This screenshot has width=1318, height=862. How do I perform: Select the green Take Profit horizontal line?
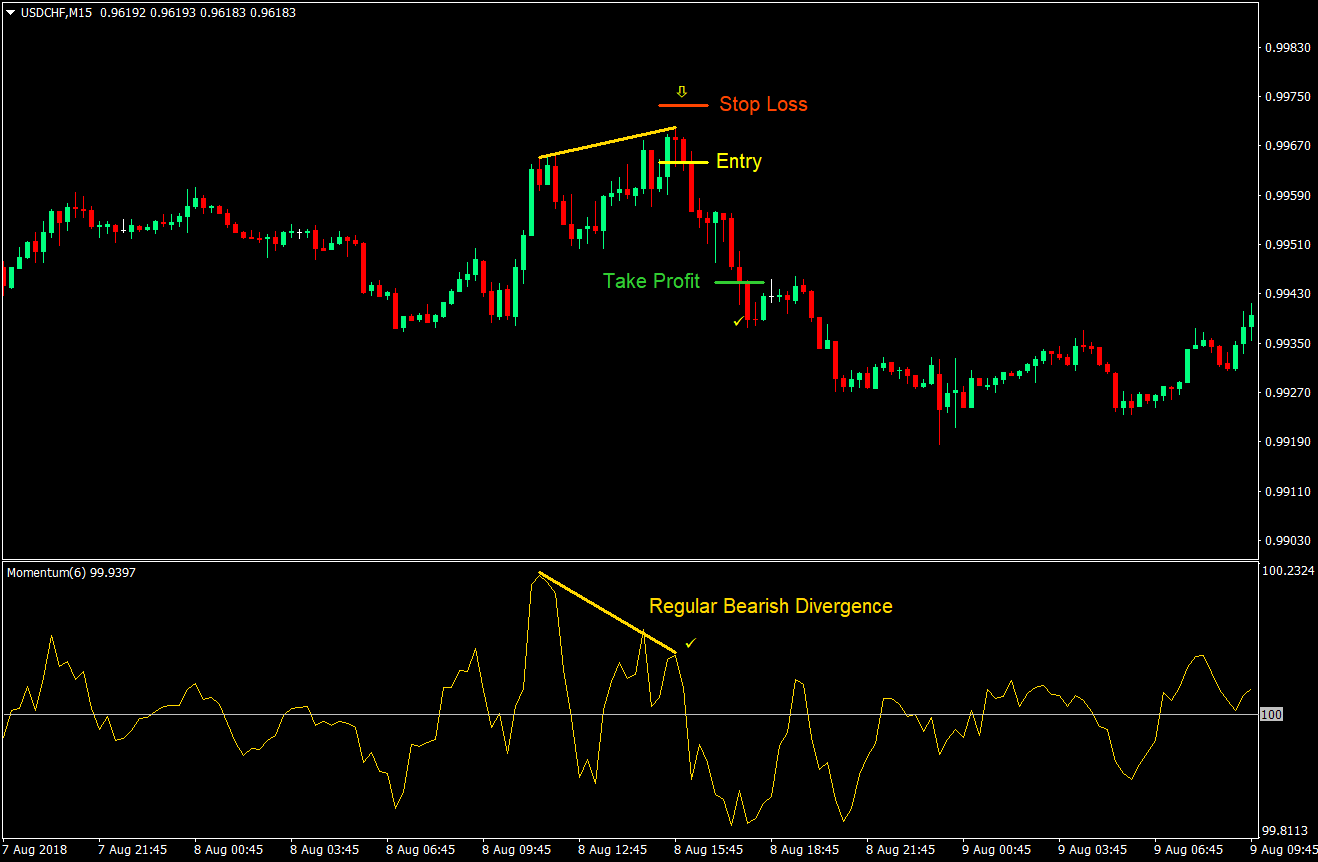pyautogui.click(x=739, y=283)
